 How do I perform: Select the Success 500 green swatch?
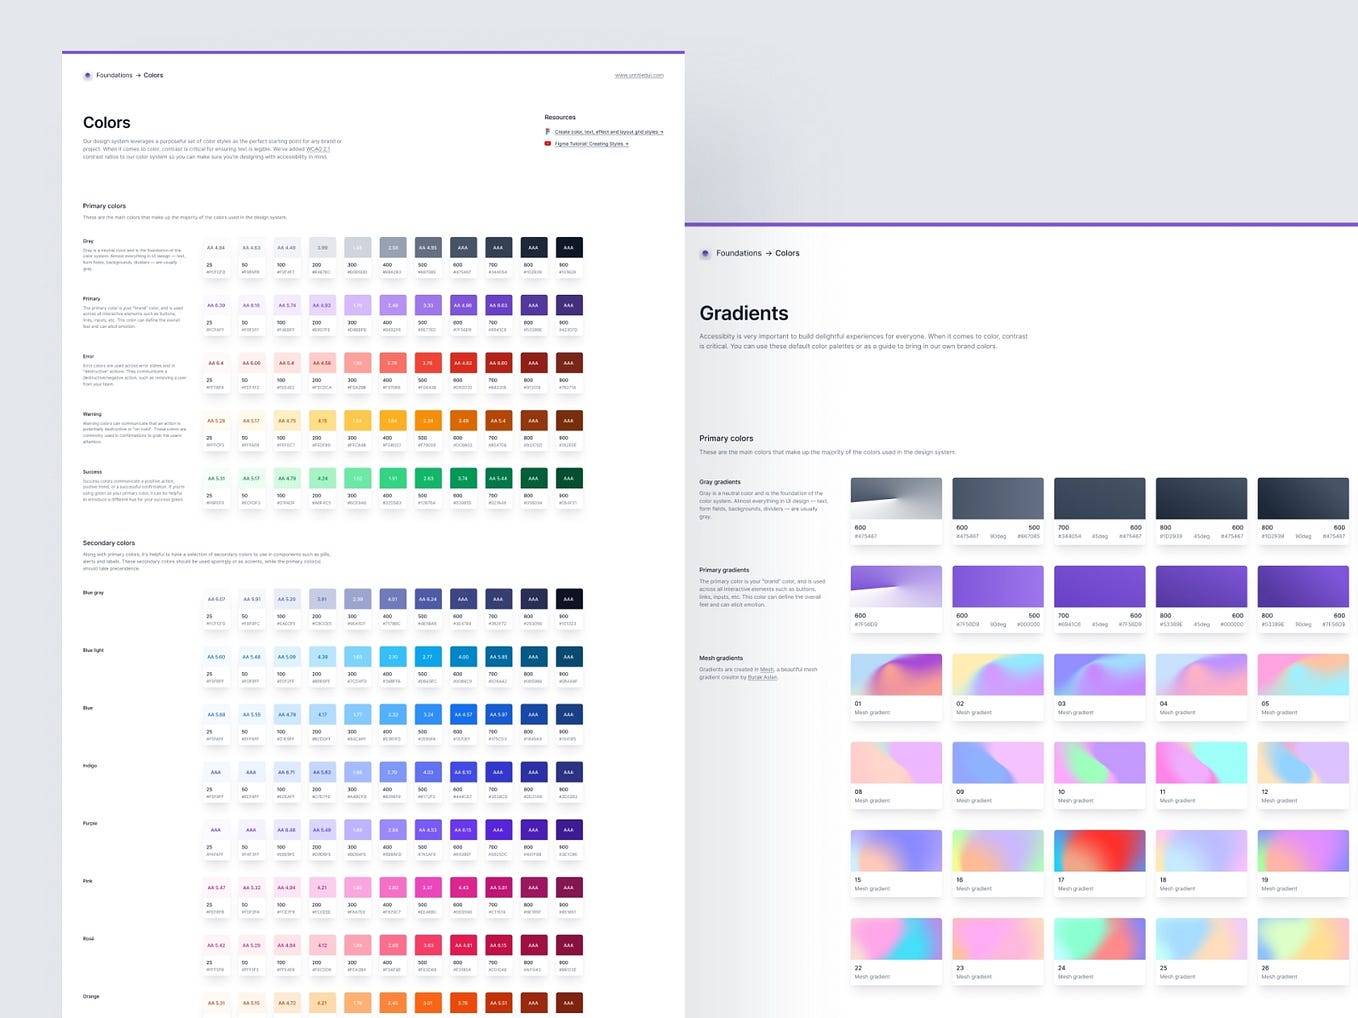pos(428,478)
